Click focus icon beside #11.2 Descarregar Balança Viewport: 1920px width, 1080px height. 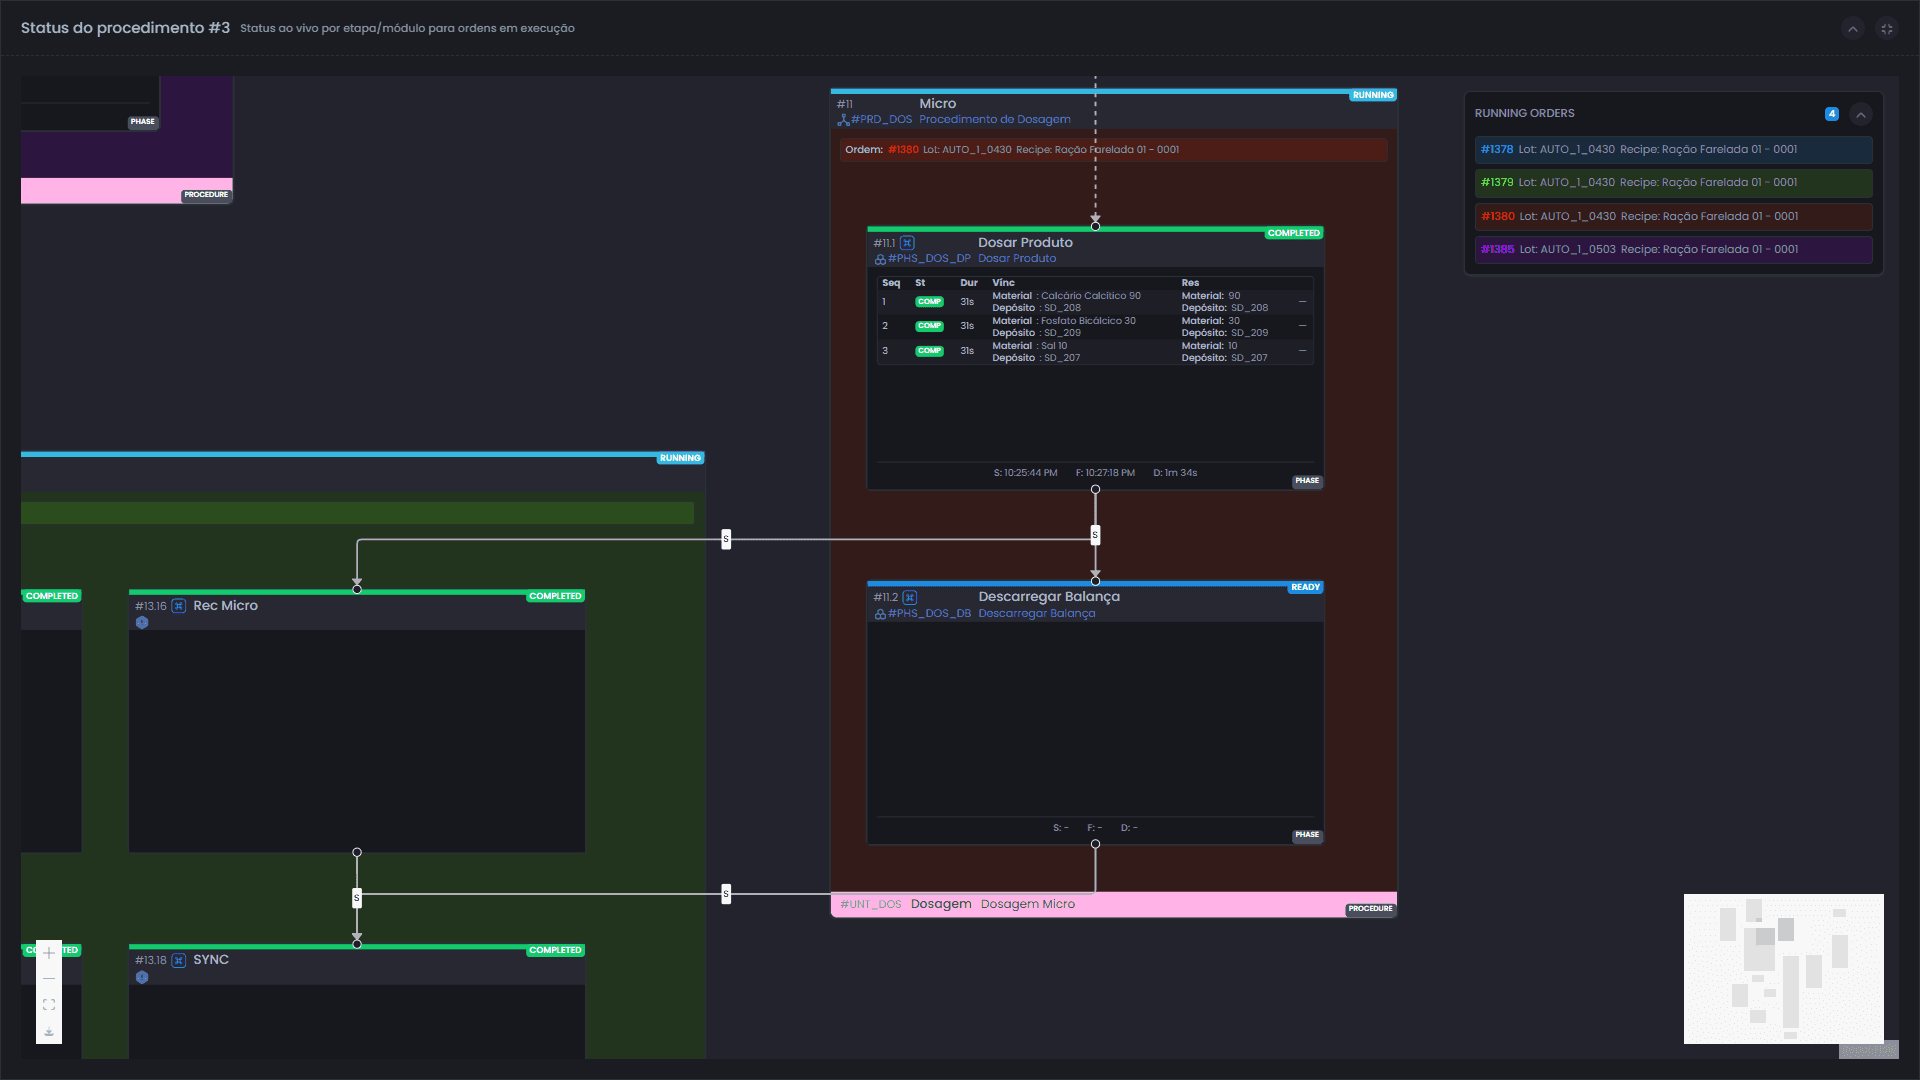coord(910,598)
